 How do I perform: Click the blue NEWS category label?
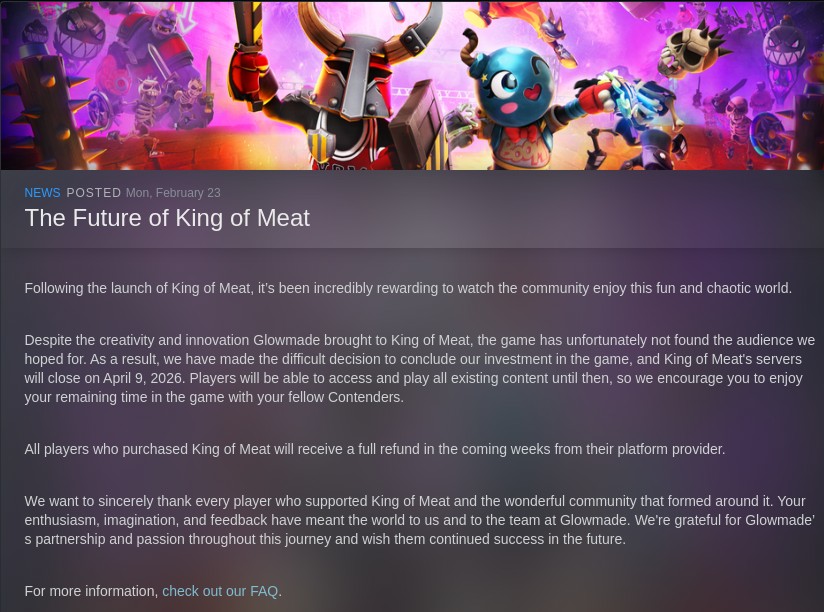(42, 193)
